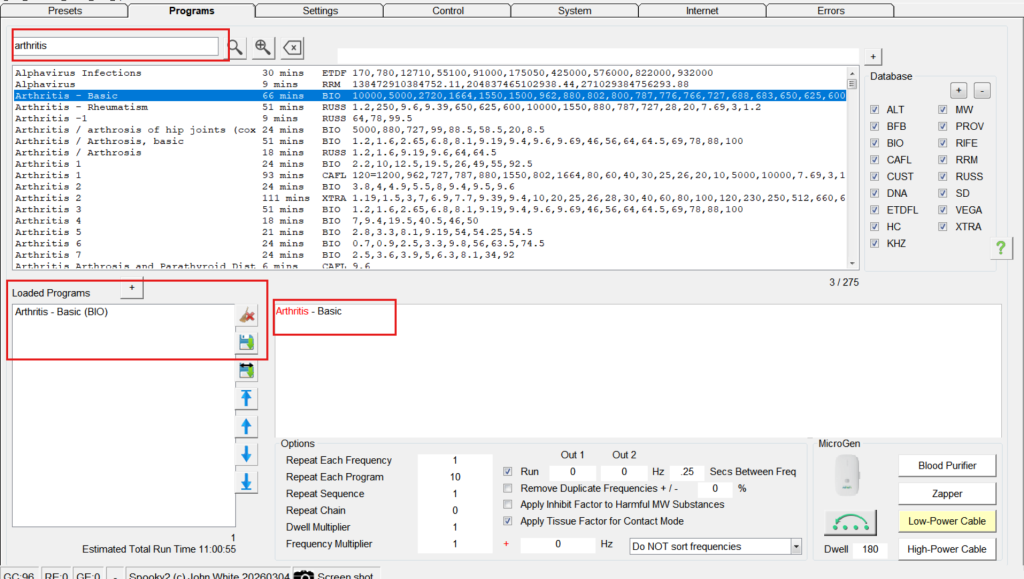Clear the search with the backspace icon

coord(291,47)
